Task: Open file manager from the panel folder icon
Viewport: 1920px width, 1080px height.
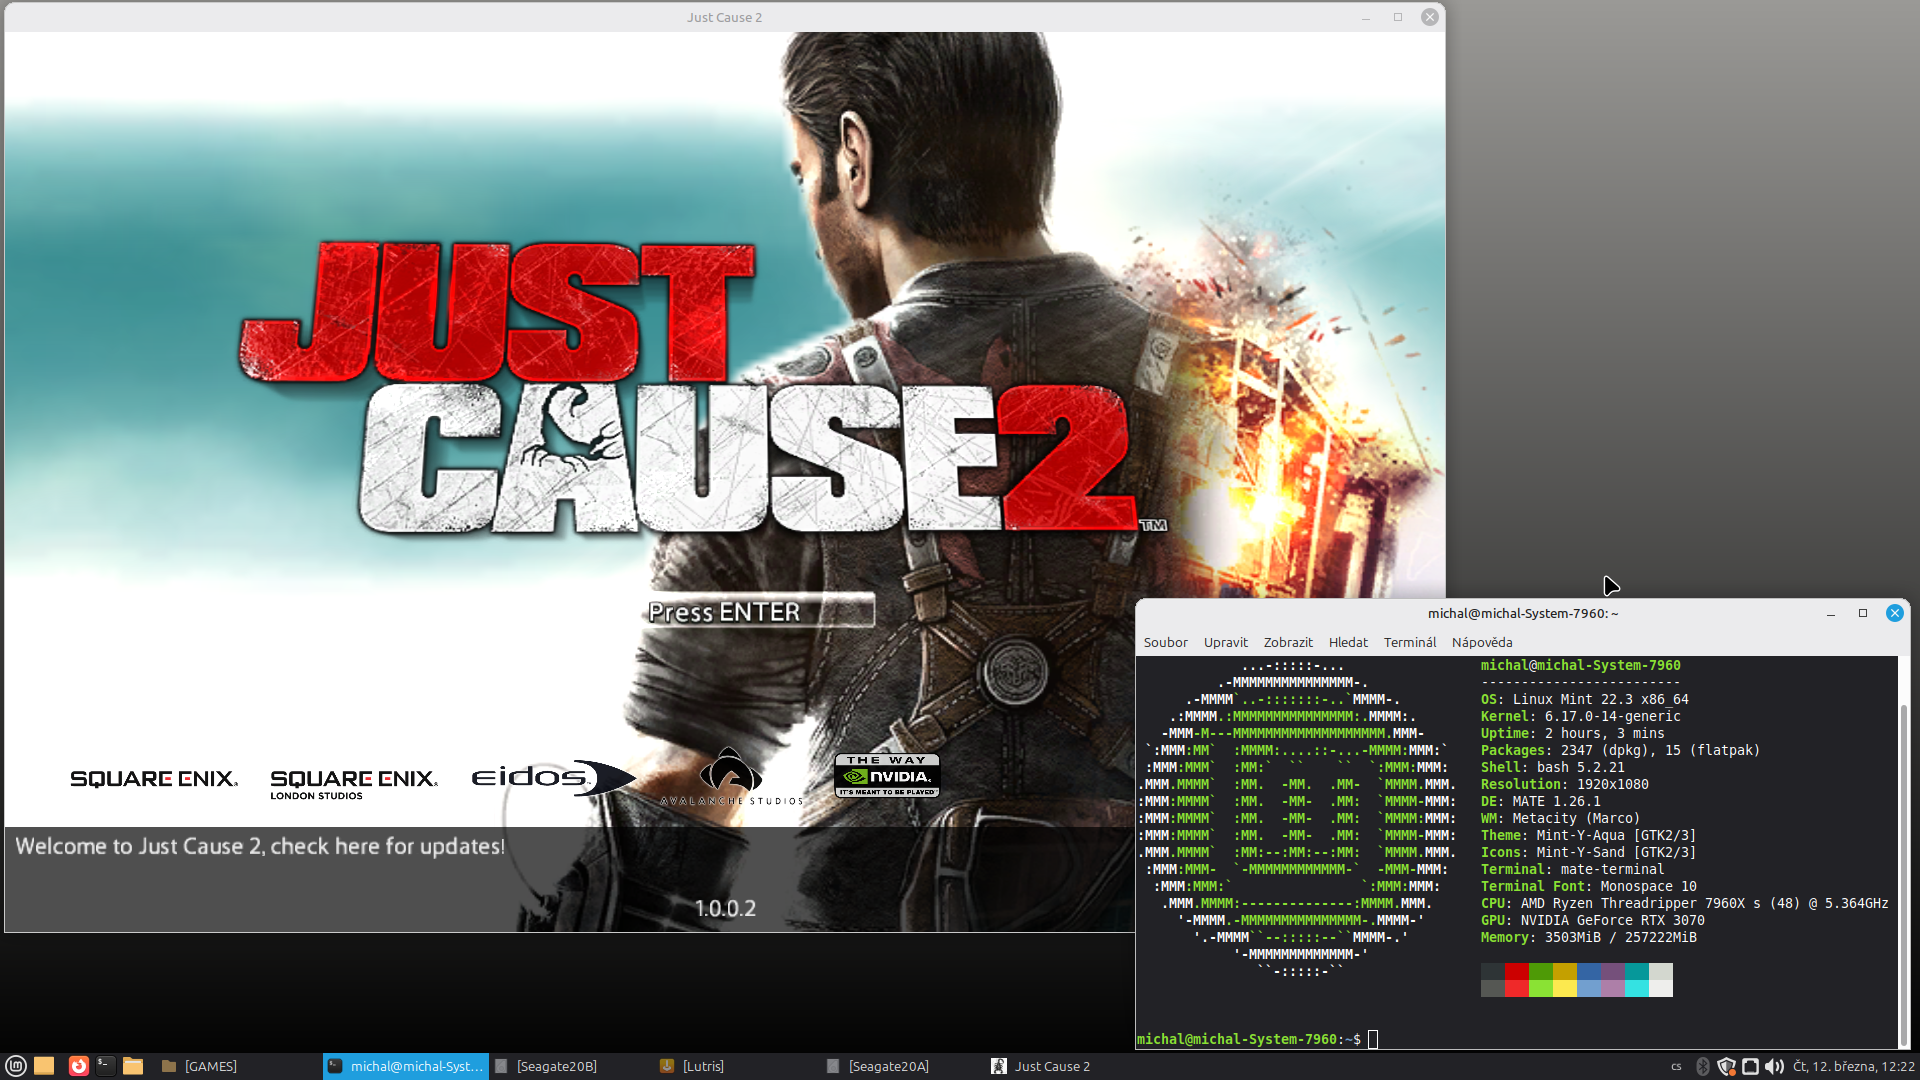Action: tap(133, 1066)
